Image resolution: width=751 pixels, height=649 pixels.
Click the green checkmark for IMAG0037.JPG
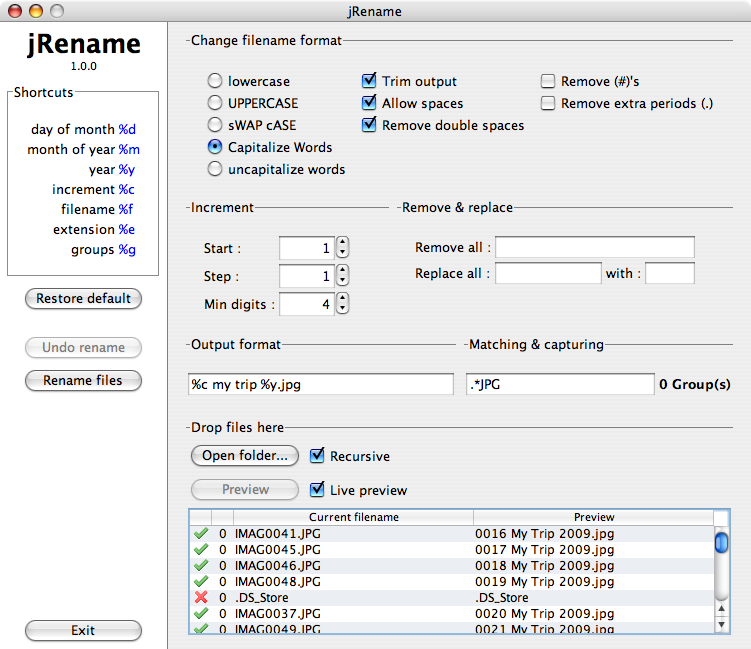pyautogui.click(x=201, y=613)
